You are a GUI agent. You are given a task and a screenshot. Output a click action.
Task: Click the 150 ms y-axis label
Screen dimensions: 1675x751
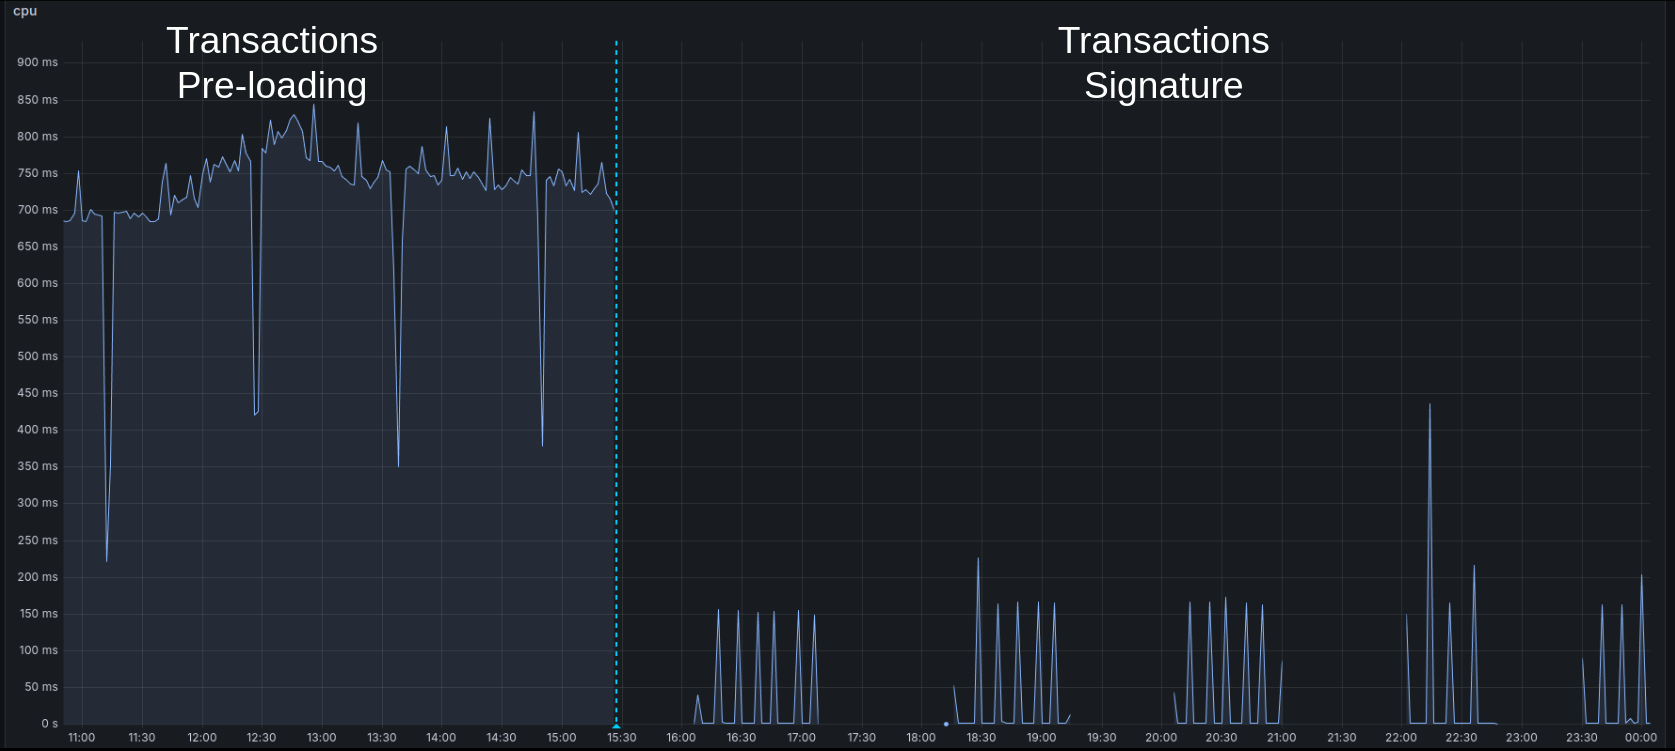click(37, 614)
